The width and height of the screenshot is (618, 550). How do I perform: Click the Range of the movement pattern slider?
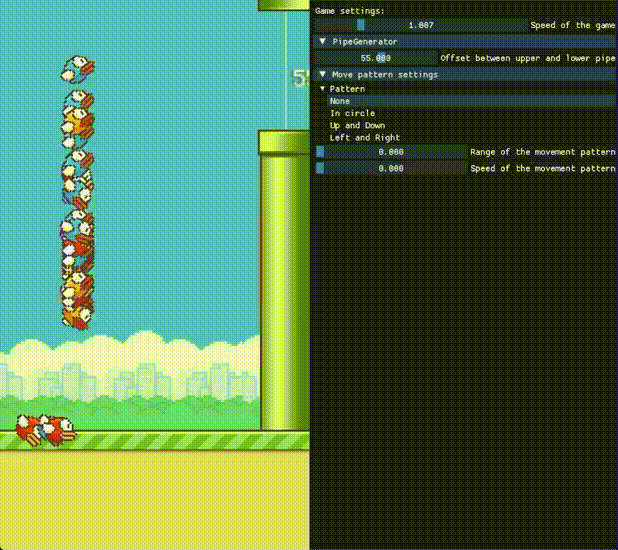coord(391,152)
